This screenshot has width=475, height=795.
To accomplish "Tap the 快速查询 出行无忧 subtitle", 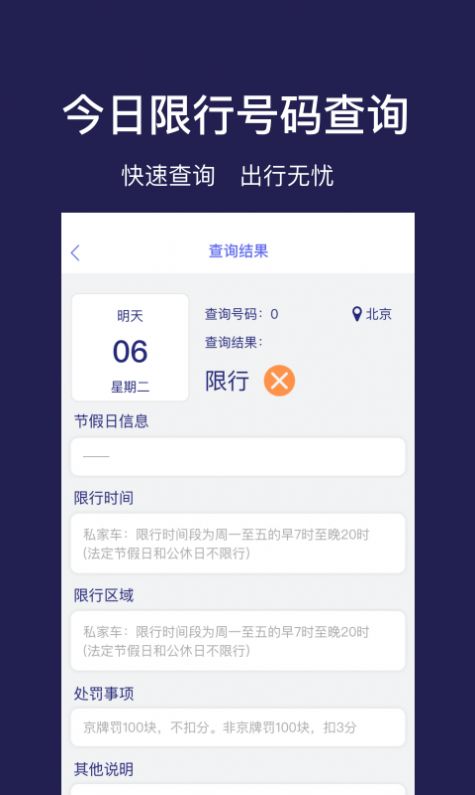I will tap(228, 175).
